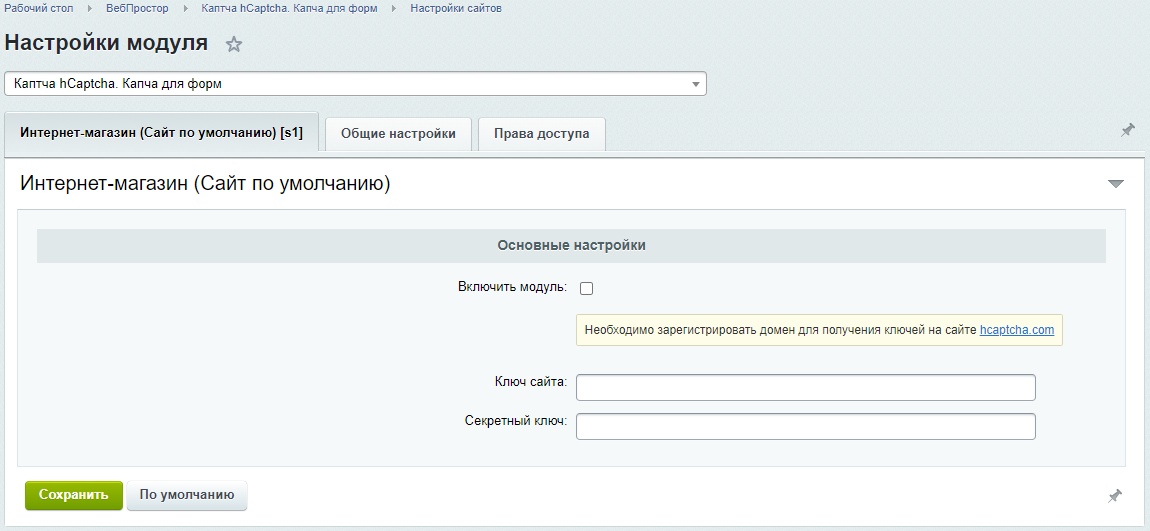Open the module selection dropdown
The height and width of the screenshot is (531, 1150).
click(355, 84)
